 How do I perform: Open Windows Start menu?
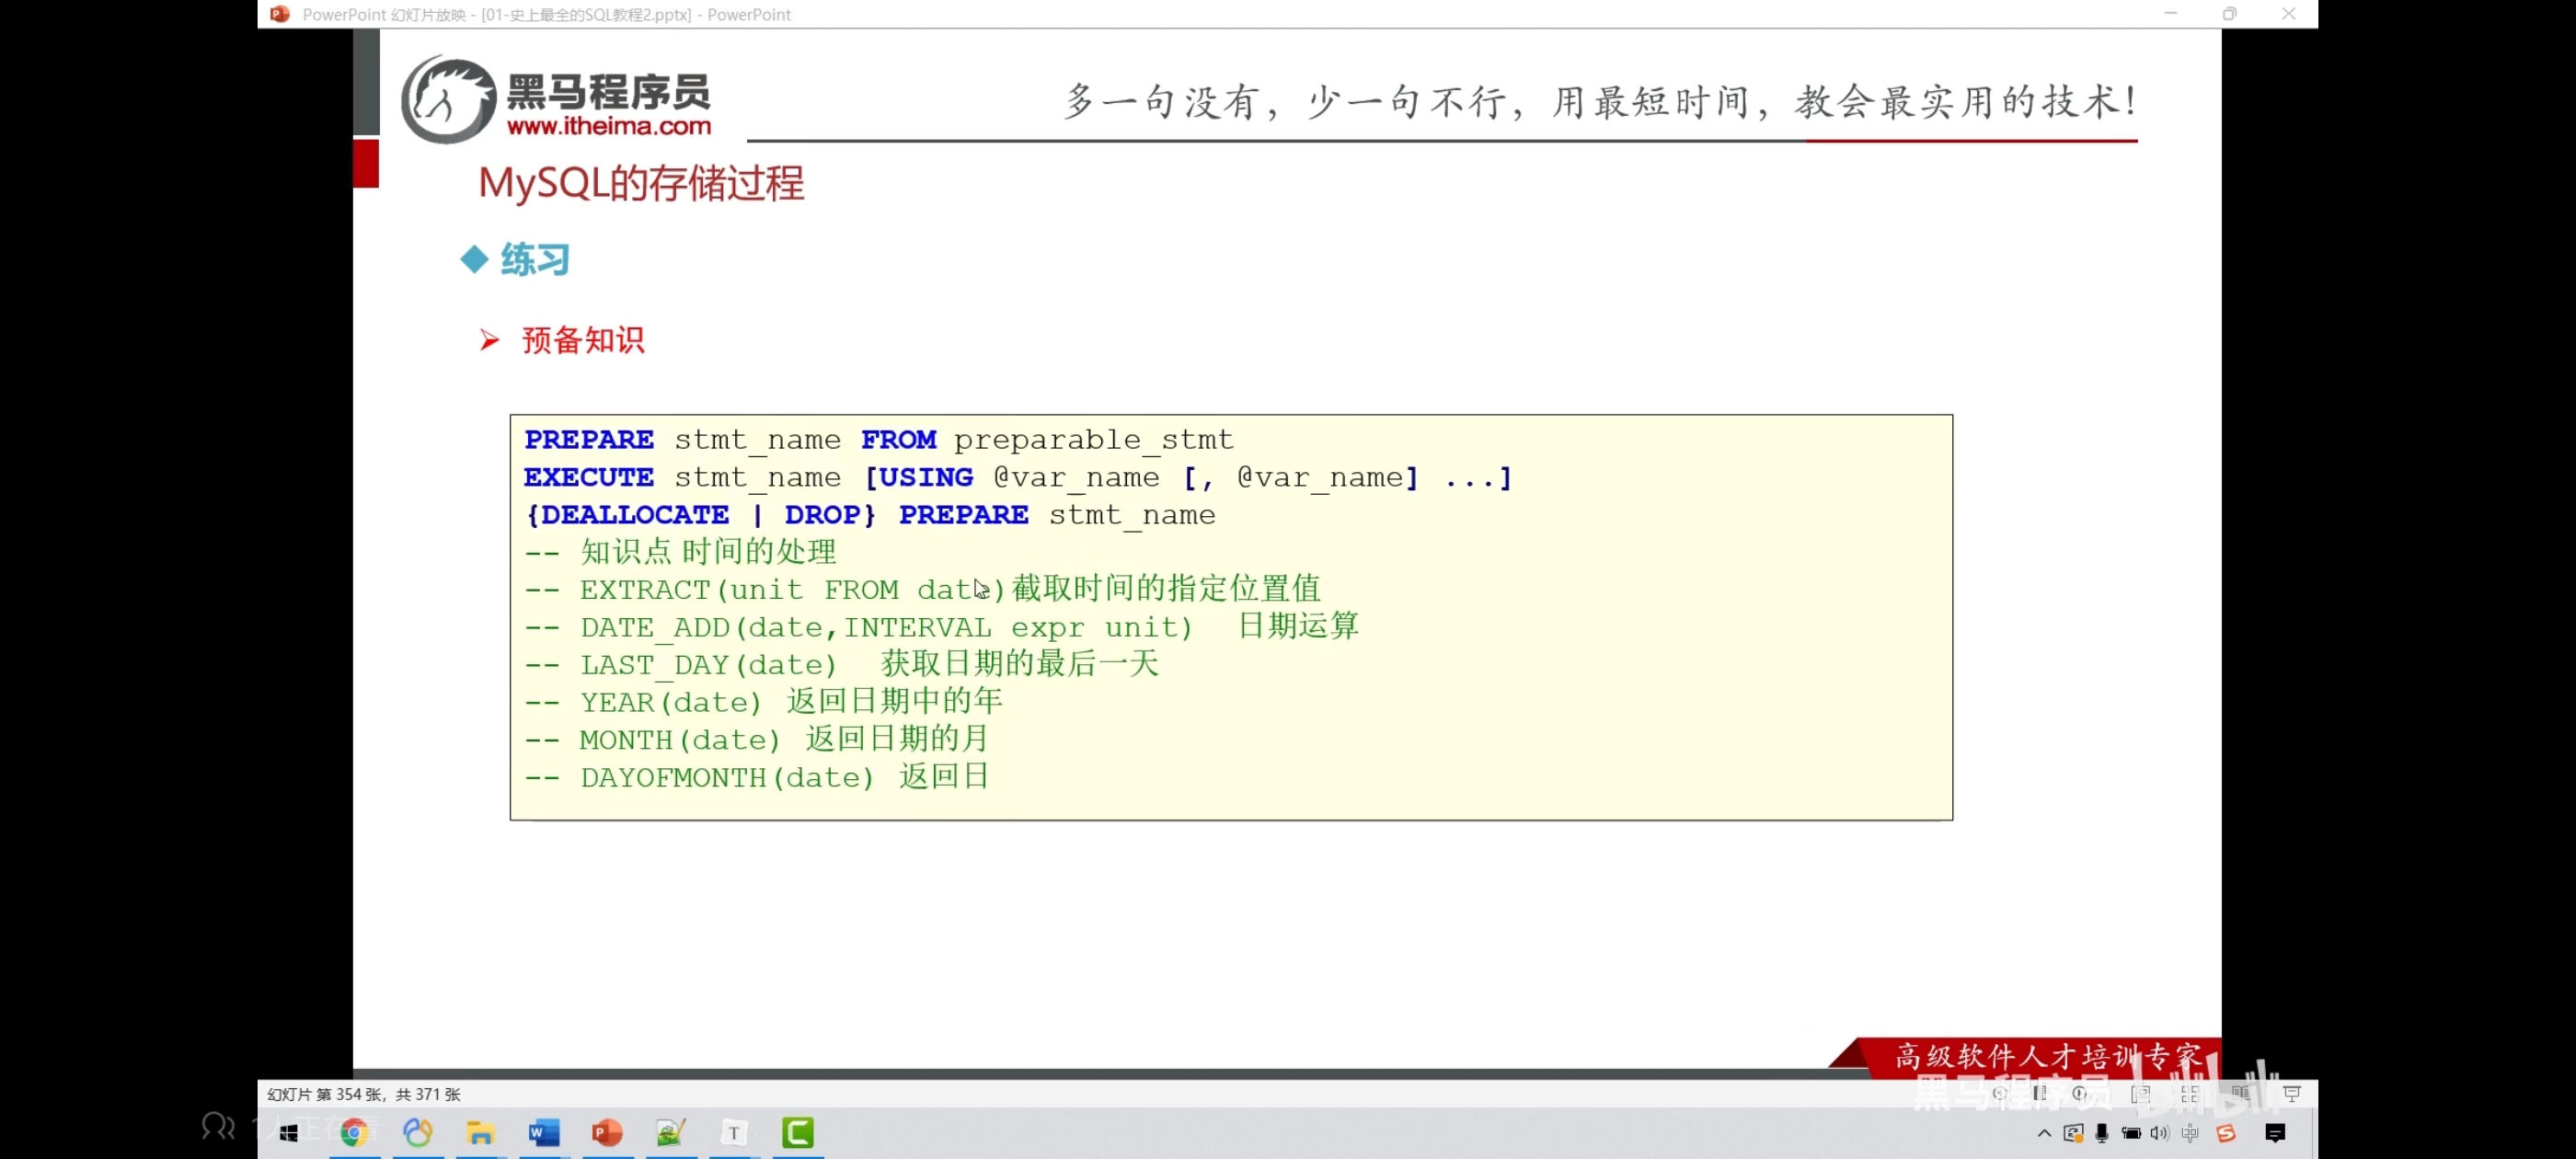pos(289,1132)
